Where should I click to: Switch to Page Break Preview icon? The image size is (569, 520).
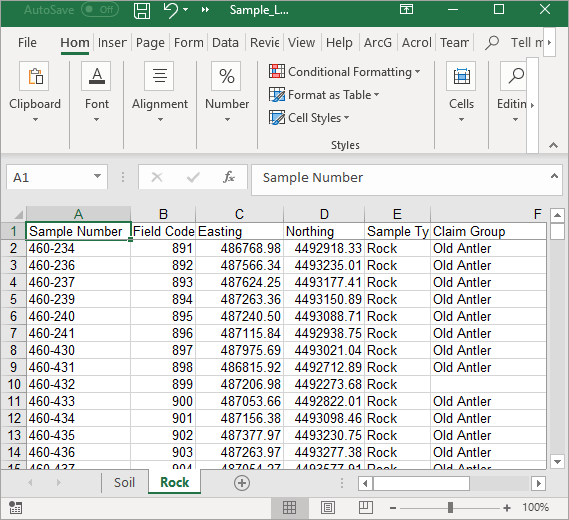[365, 507]
